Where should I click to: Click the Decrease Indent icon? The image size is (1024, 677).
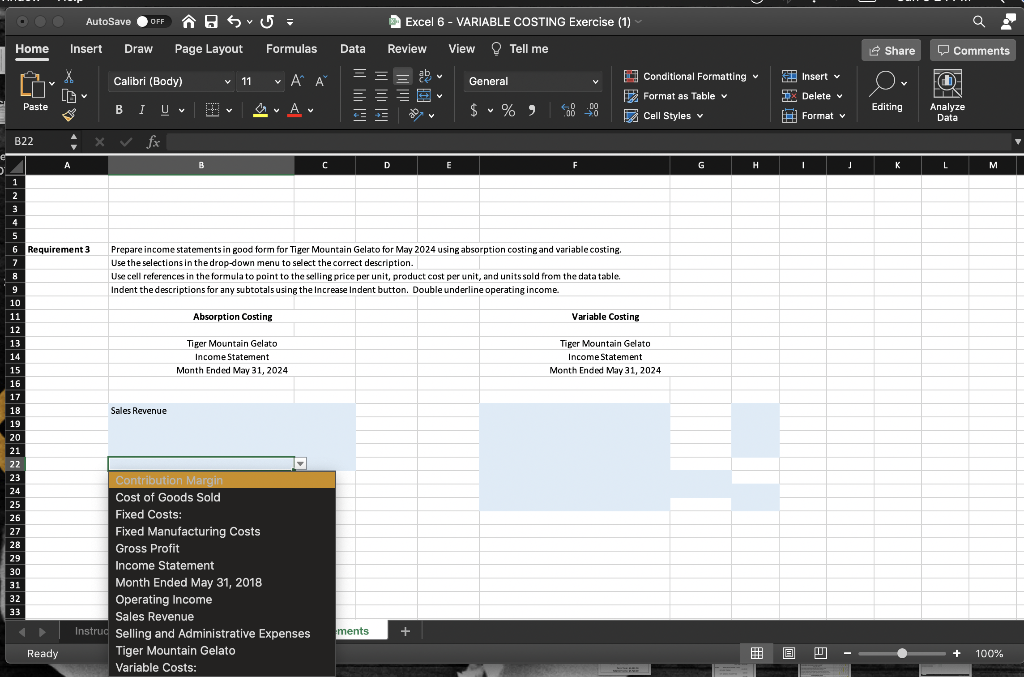click(x=360, y=116)
